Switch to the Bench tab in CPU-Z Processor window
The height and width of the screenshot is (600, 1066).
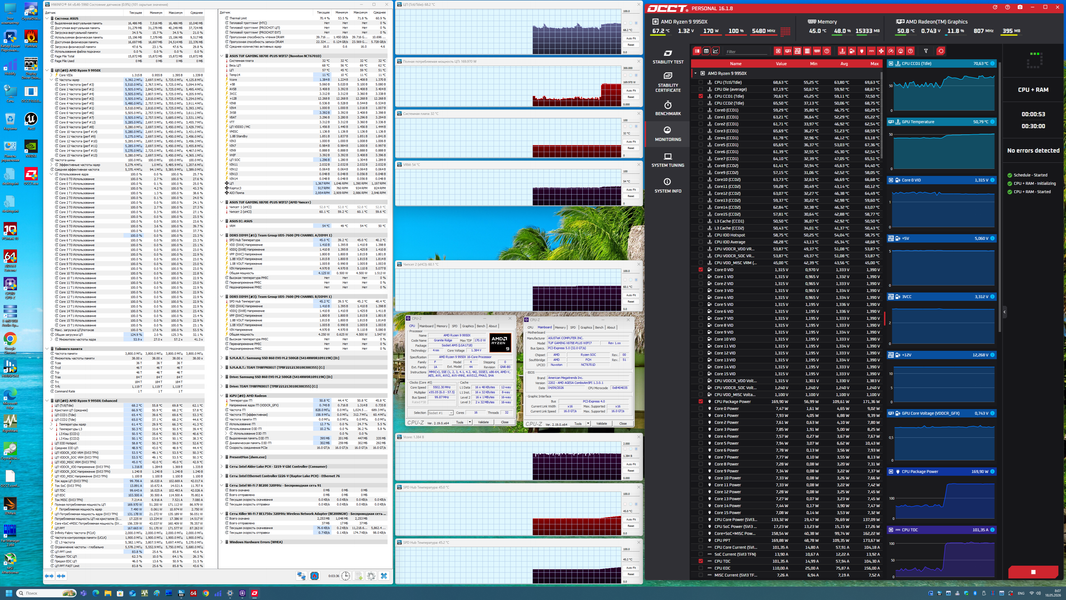[481, 326]
